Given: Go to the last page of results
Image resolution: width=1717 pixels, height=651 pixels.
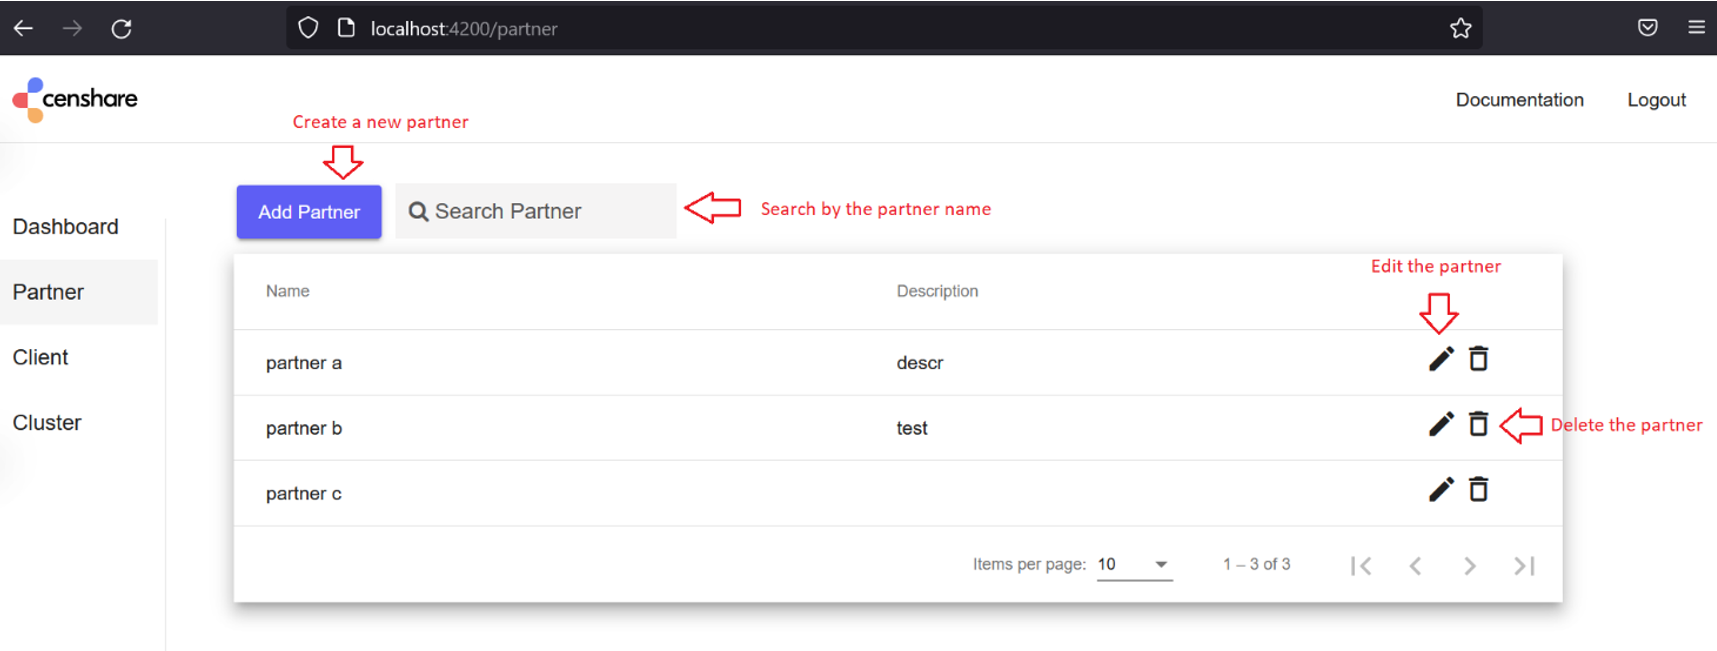Looking at the screenshot, I should click(1524, 566).
